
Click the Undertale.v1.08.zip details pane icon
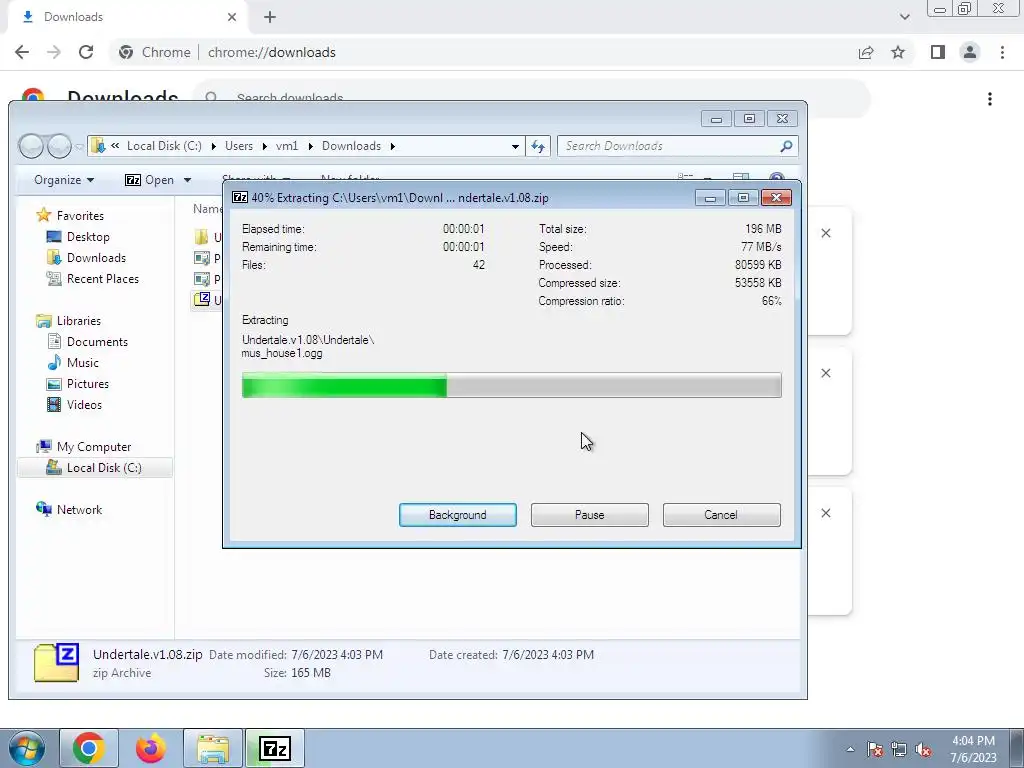point(57,663)
